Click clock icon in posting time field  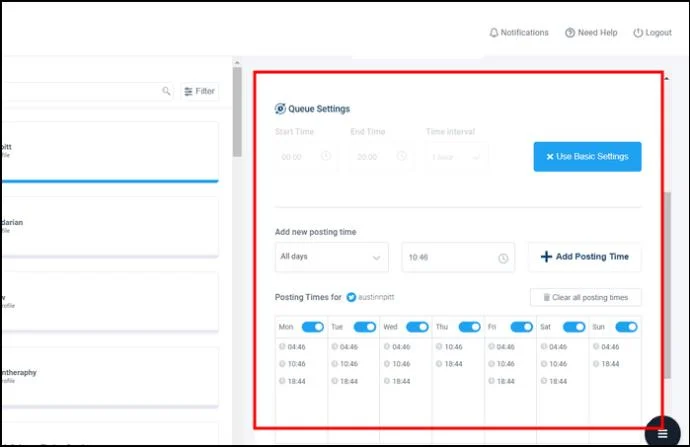coord(503,258)
